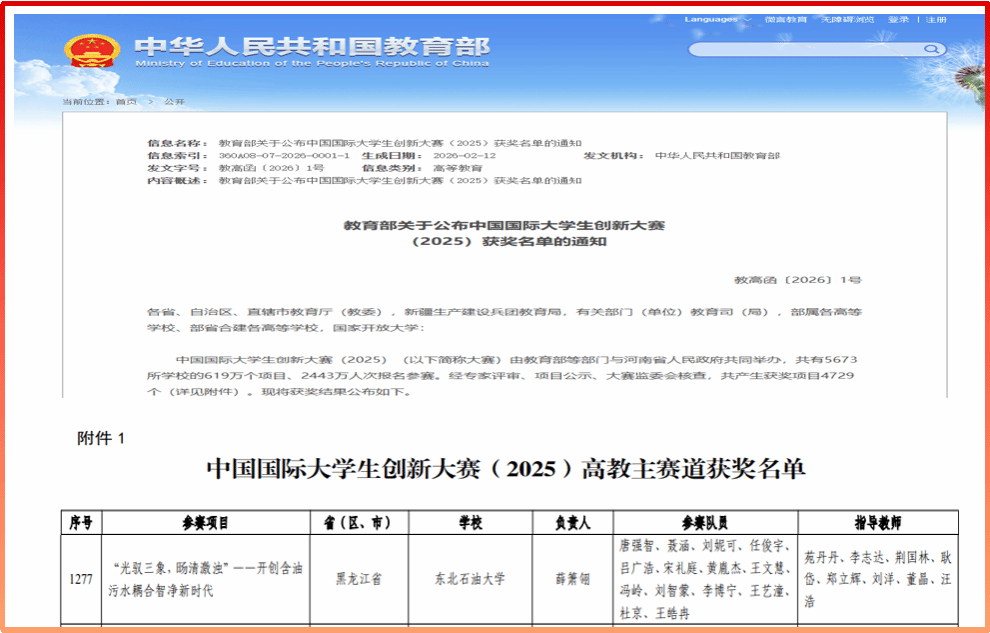
Task: Click the 360A08-07-2026-0001-1 index number
Action: tap(284, 156)
